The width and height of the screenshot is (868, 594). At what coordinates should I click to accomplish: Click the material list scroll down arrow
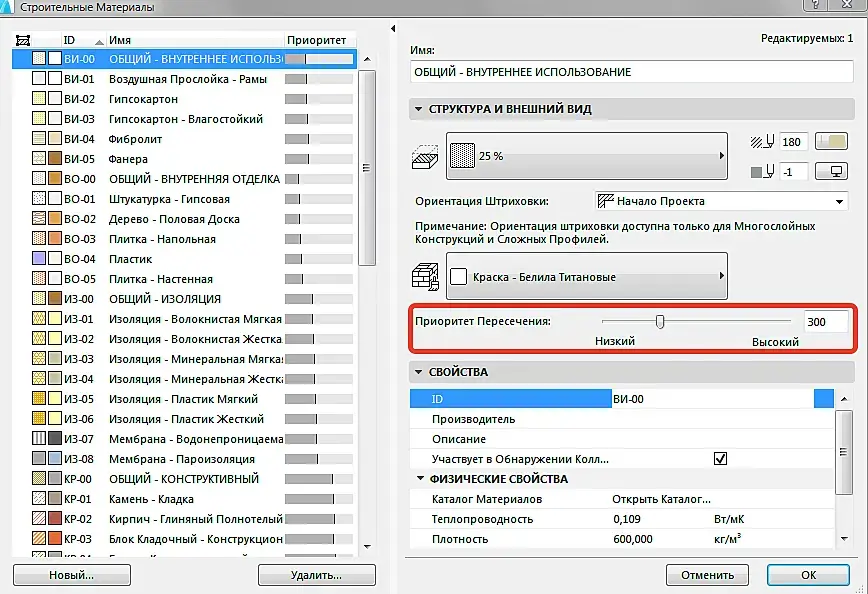[367, 546]
